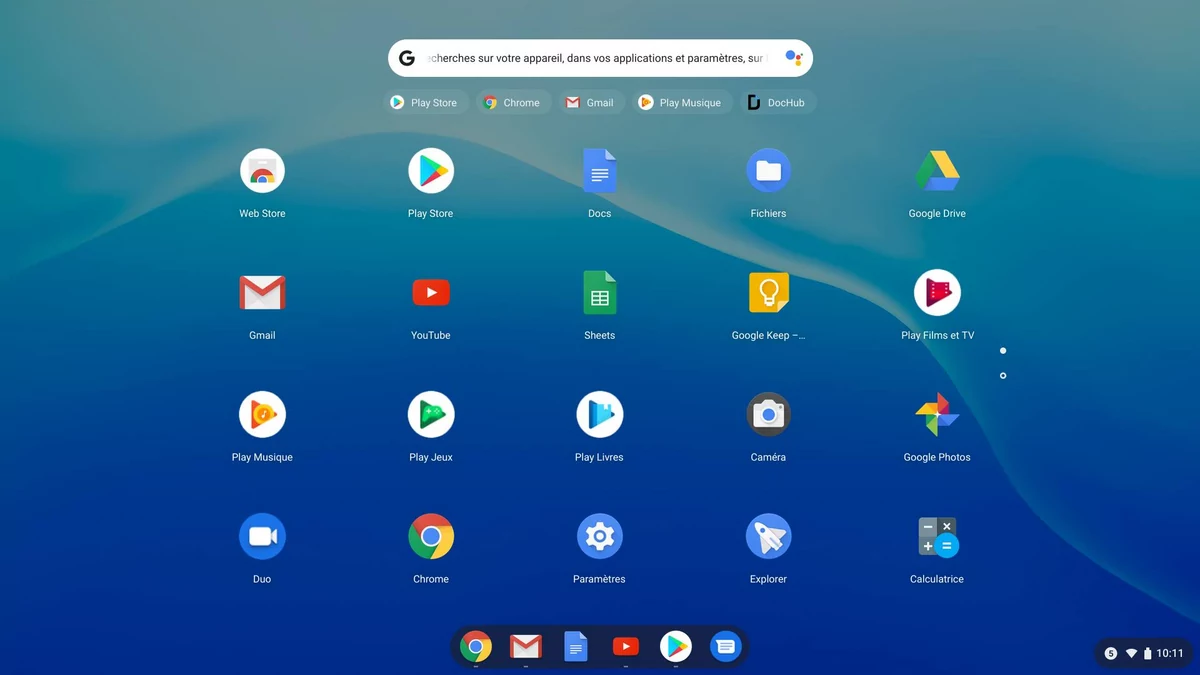
Task: Click the YouTube icon in the shelf
Action: pyautogui.click(x=626, y=647)
